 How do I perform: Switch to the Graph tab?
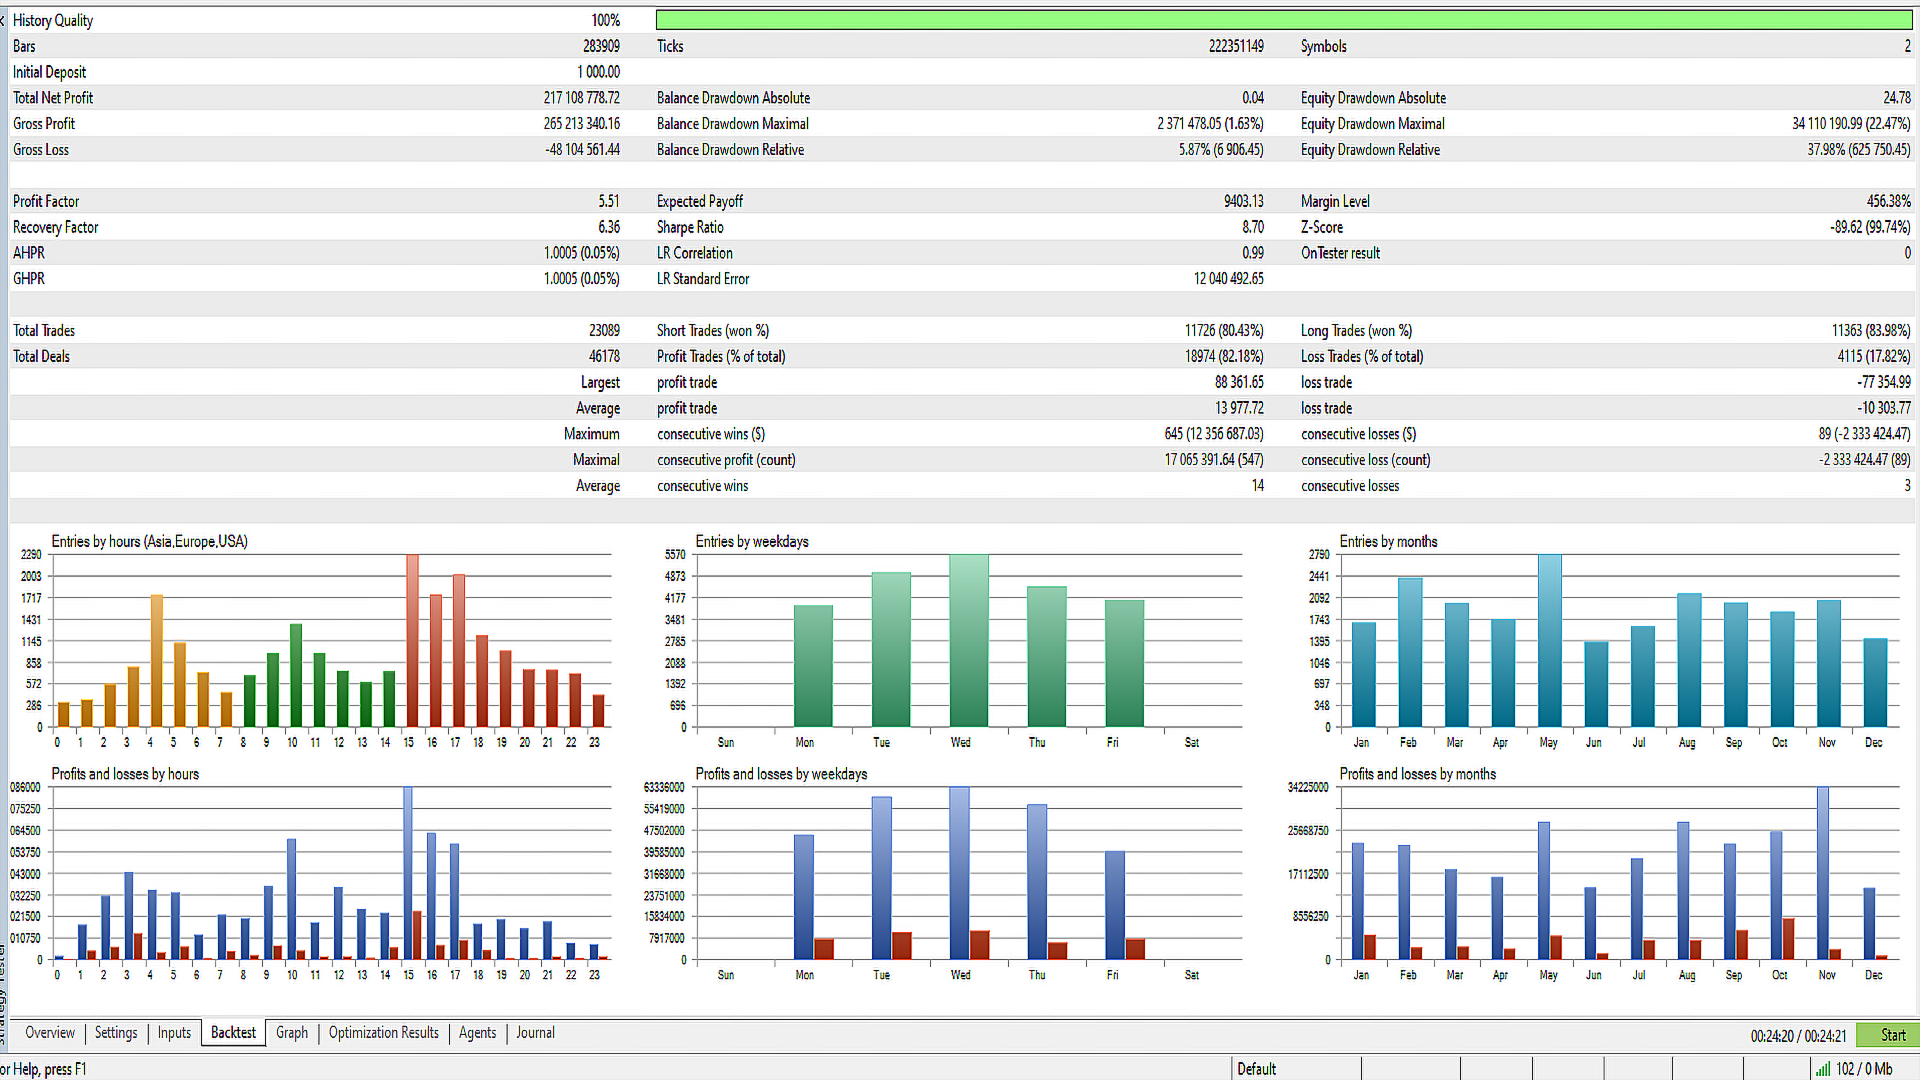pos(291,1033)
